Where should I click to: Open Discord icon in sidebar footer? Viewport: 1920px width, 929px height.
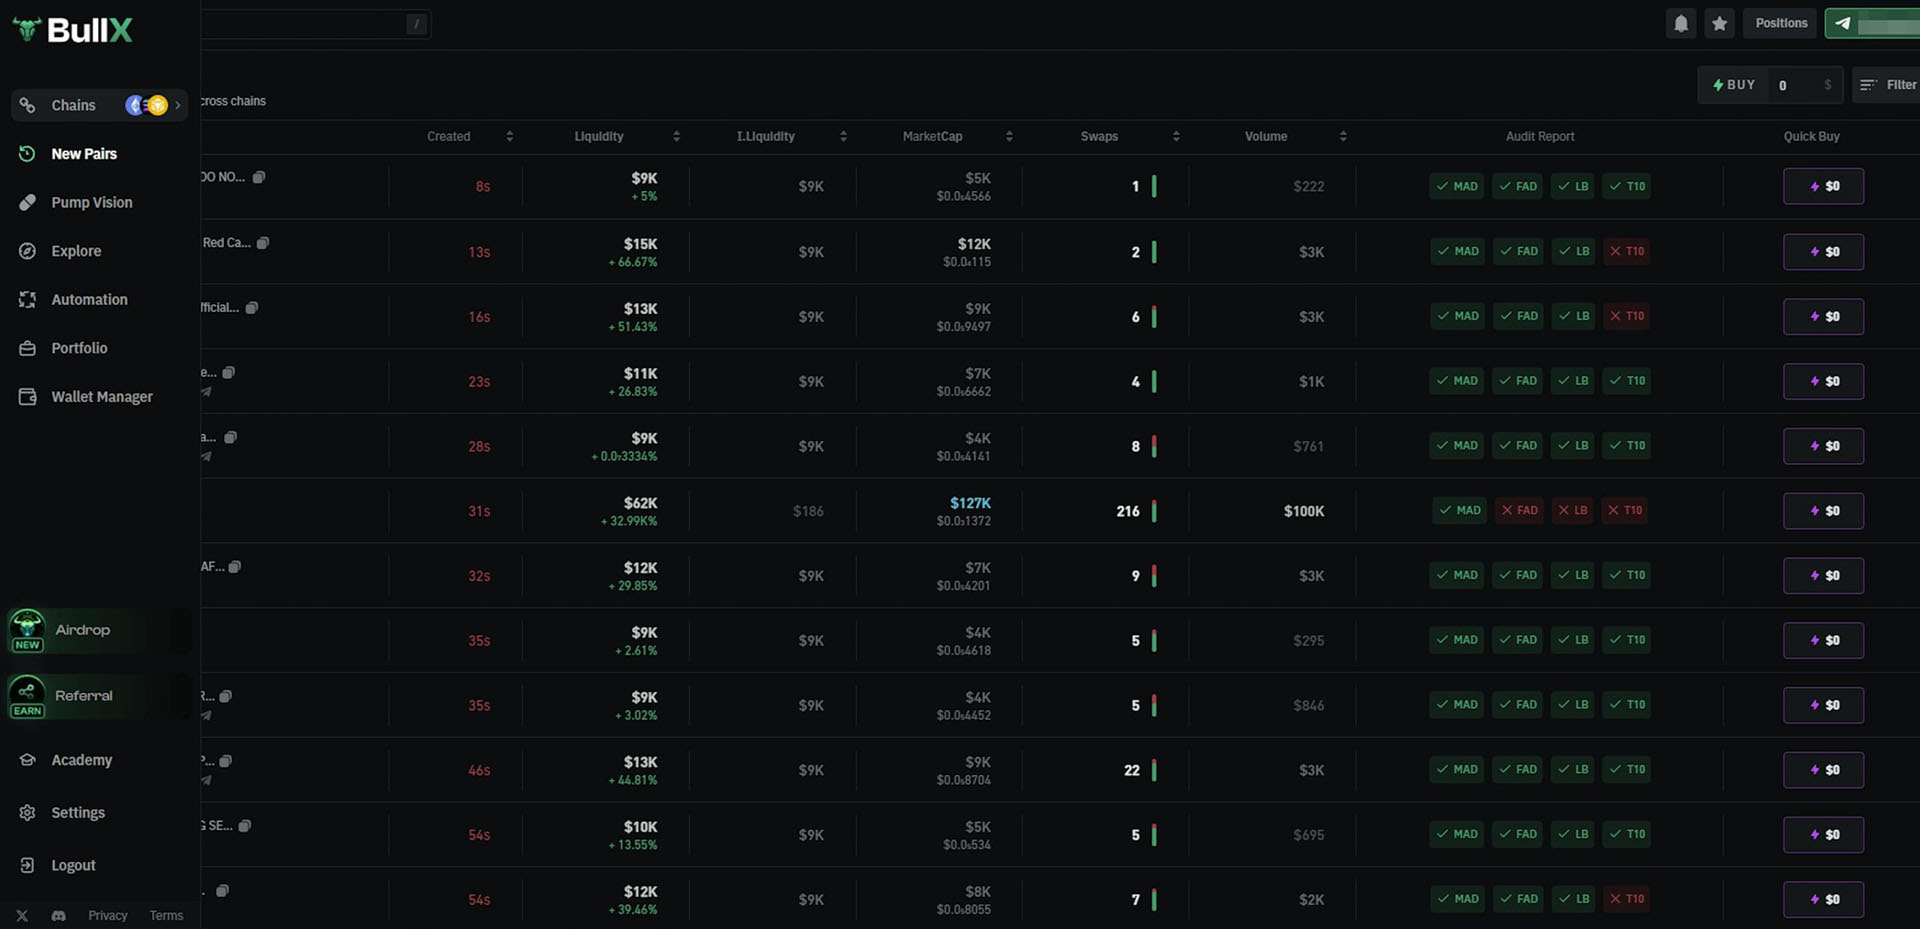[x=58, y=915]
